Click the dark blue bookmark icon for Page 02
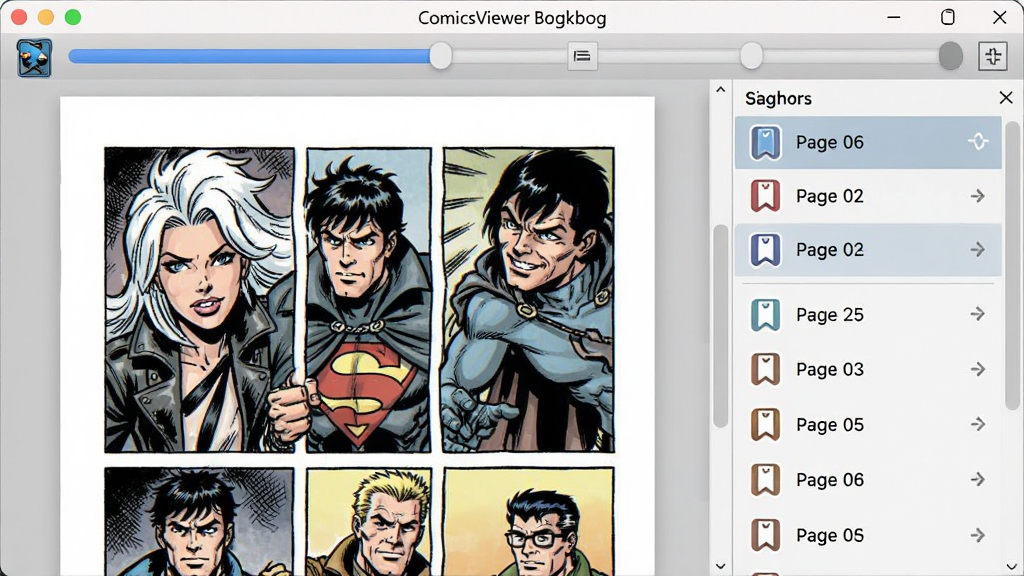The width and height of the screenshot is (1024, 576). [x=765, y=249]
